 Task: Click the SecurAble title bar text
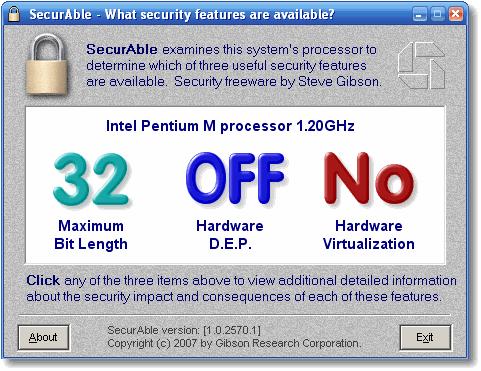[182, 14]
